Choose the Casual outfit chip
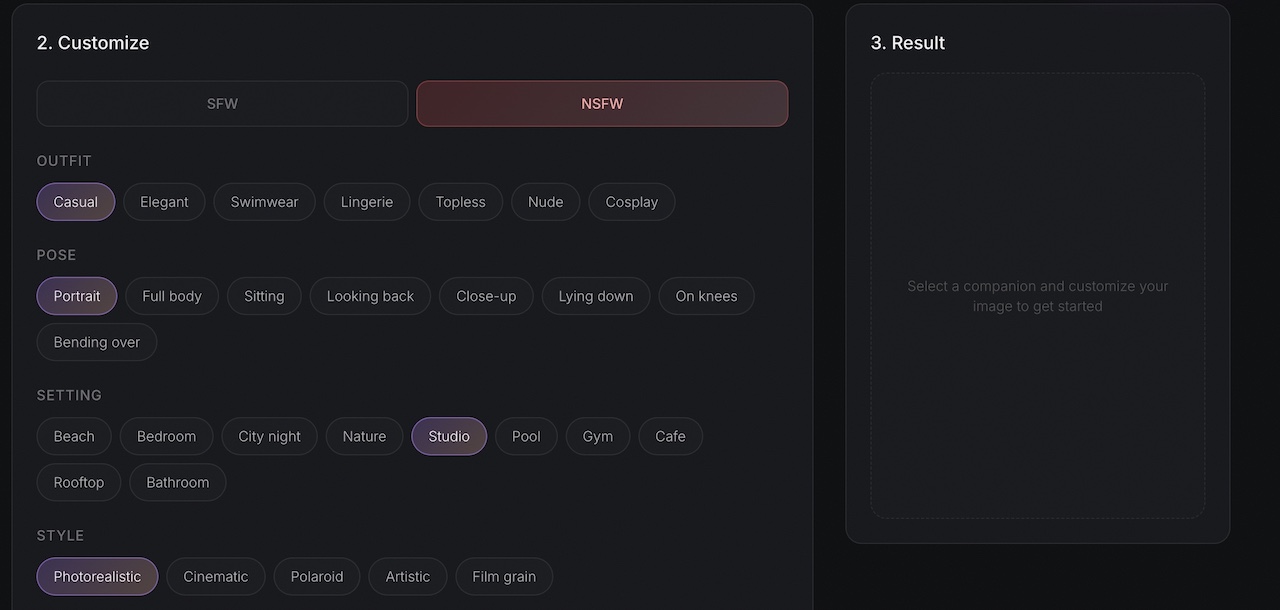Image resolution: width=1280 pixels, height=610 pixels. point(76,202)
